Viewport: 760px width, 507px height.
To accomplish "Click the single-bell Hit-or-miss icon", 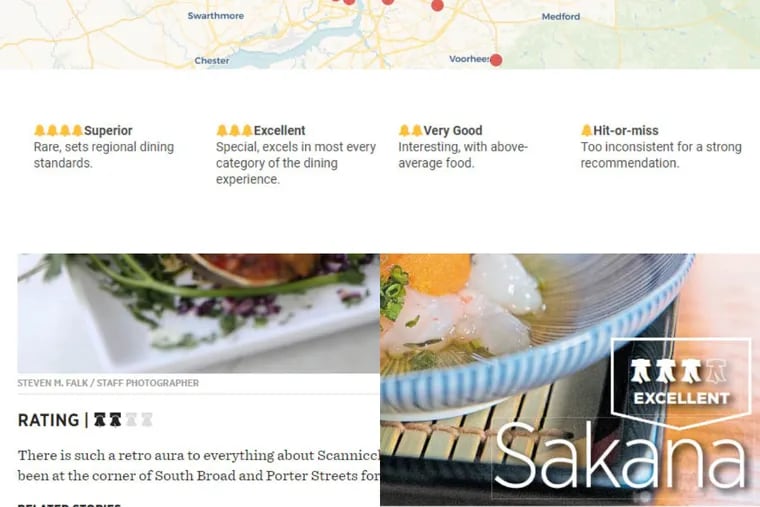I will point(586,130).
